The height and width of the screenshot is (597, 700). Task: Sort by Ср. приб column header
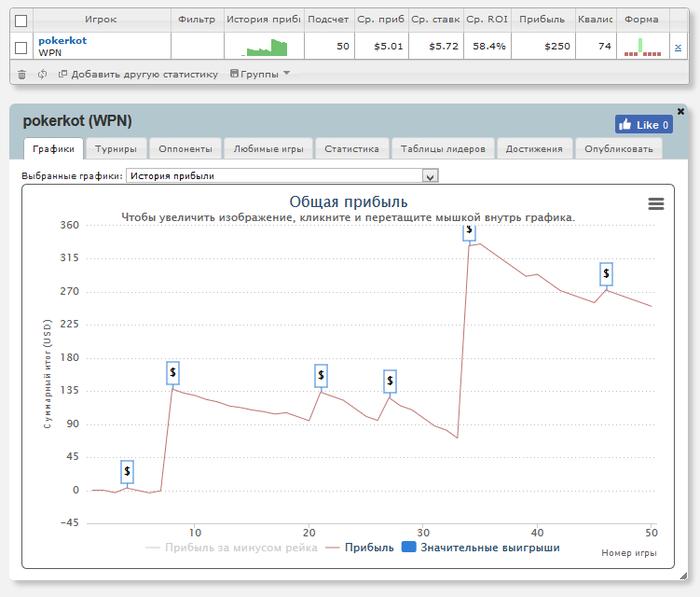(x=381, y=20)
